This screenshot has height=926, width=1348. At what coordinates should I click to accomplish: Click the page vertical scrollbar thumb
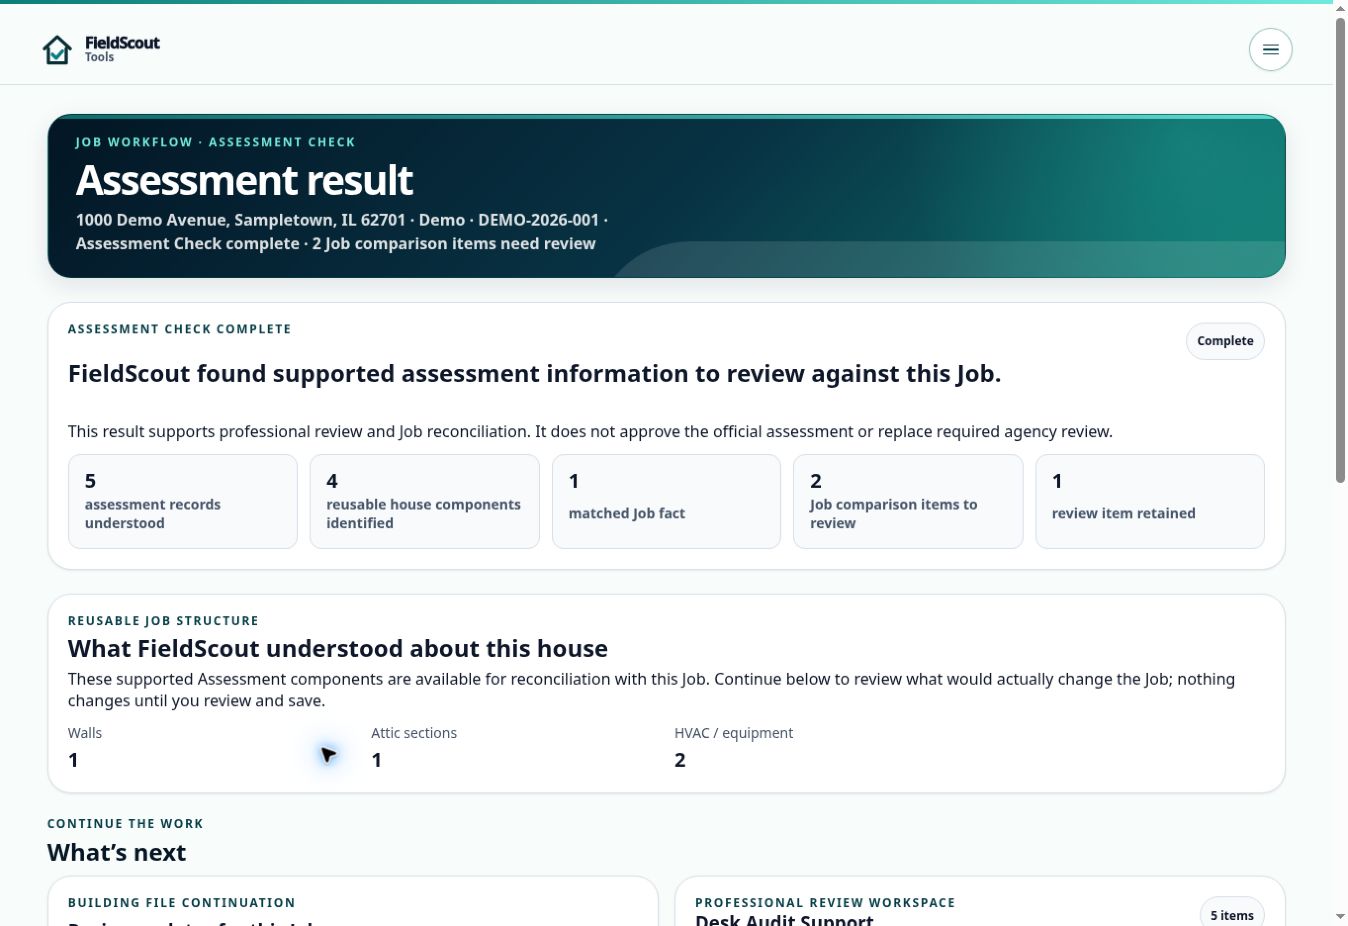click(x=1340, y=250)
